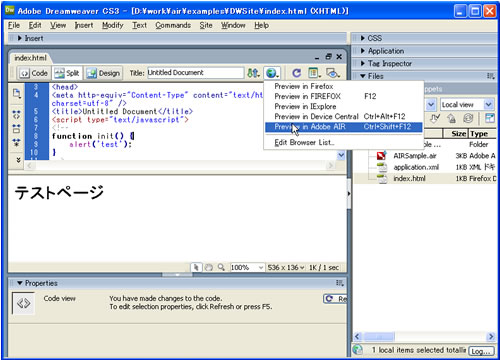
Task: Click the File Management icon beside the title field
Action: [253, 73]
